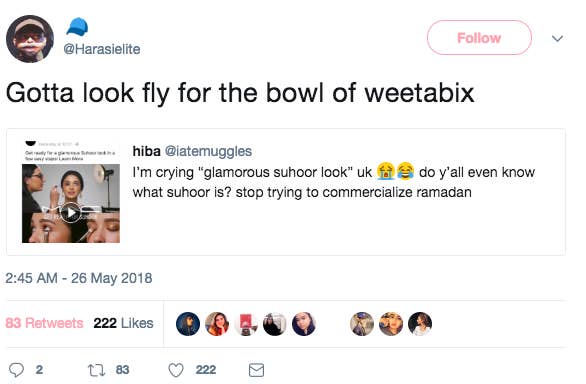View the list of 83 Retweets

click(x=44, y=323)
